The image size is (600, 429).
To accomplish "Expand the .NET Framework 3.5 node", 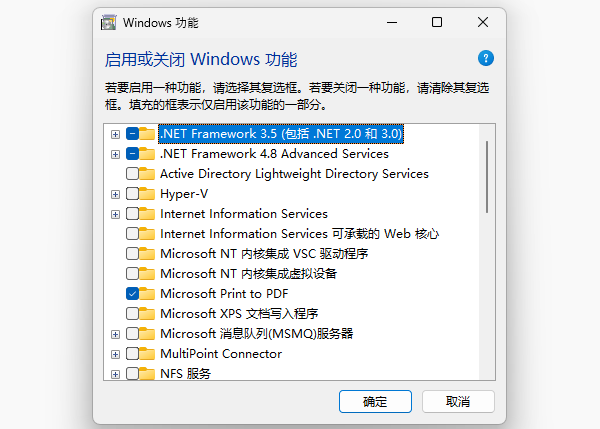I will point(116,134).
